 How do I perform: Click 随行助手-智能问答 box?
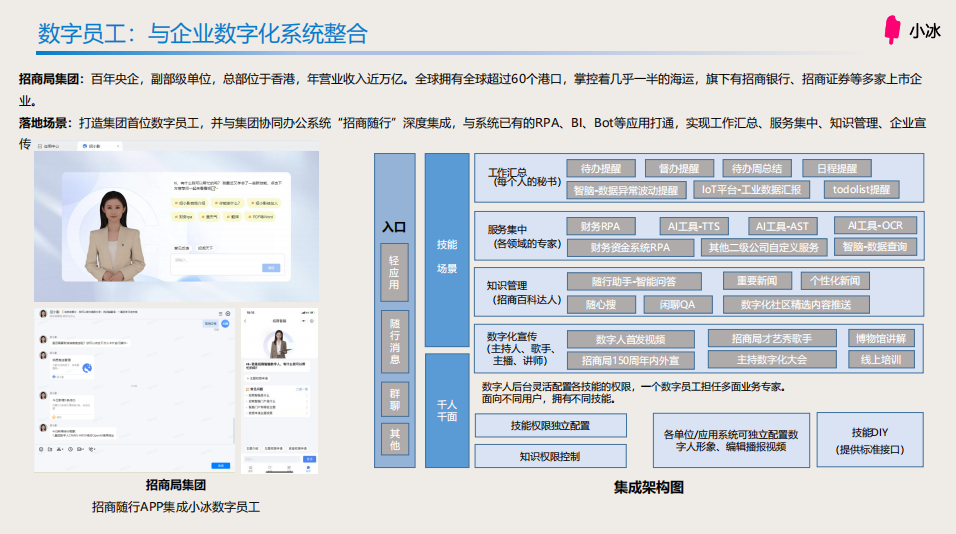pos(634,282)
